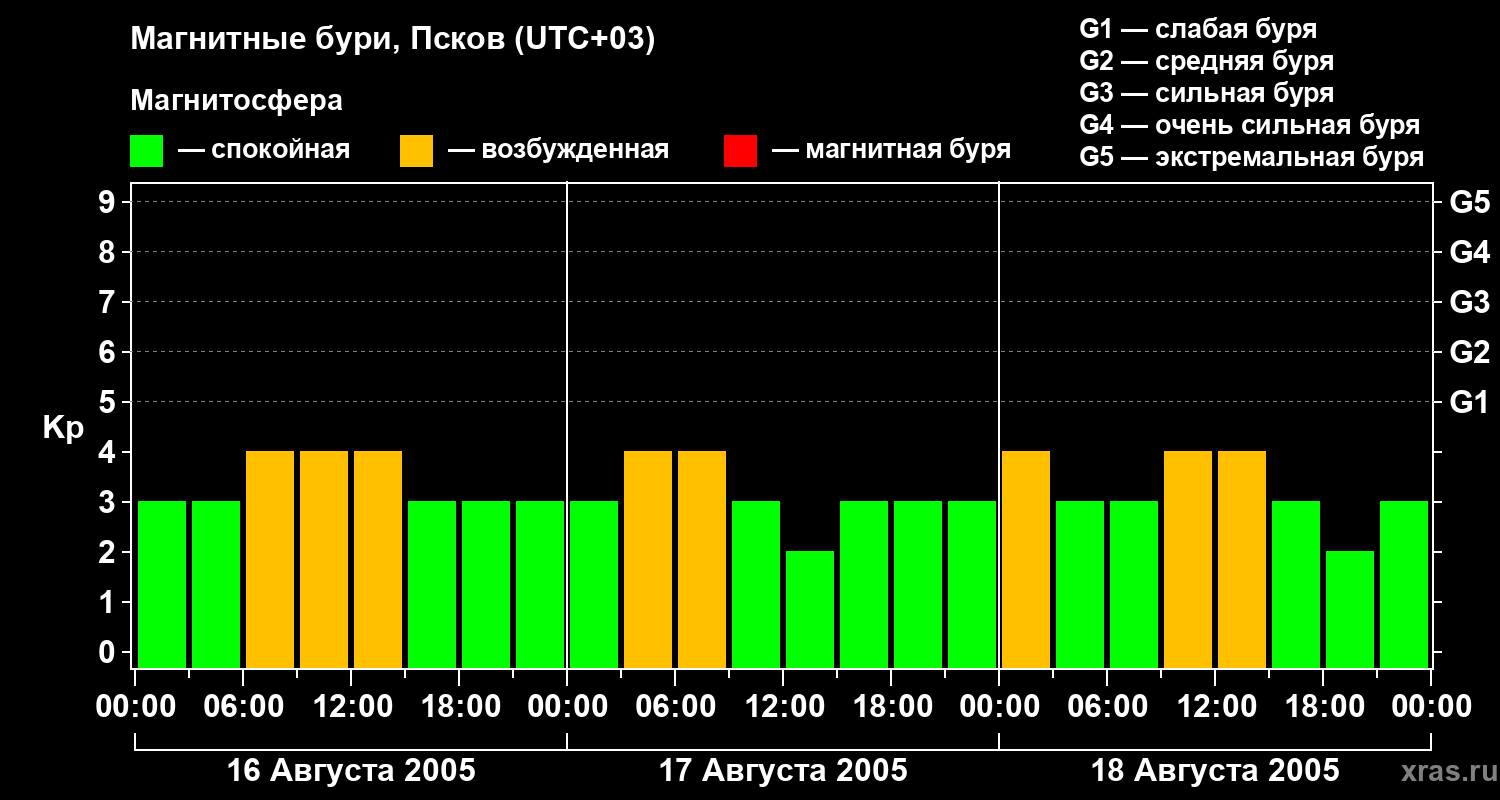Click the Kp axis label
Screen dimensions: 1500x800
pos(63,428)
